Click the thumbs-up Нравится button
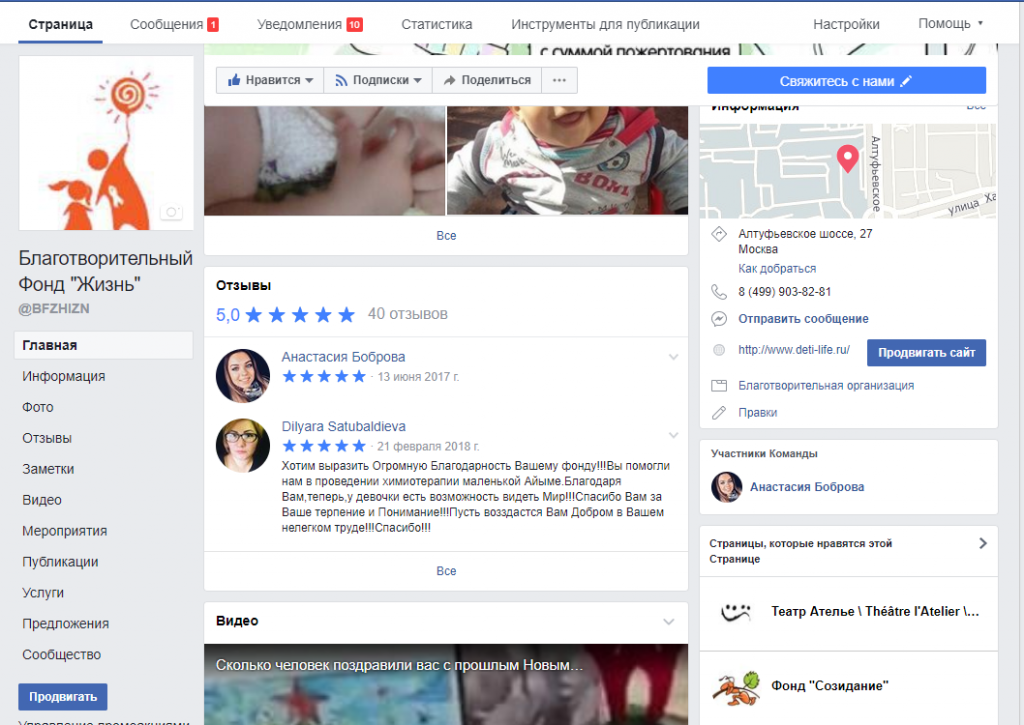 coord(270,80)
